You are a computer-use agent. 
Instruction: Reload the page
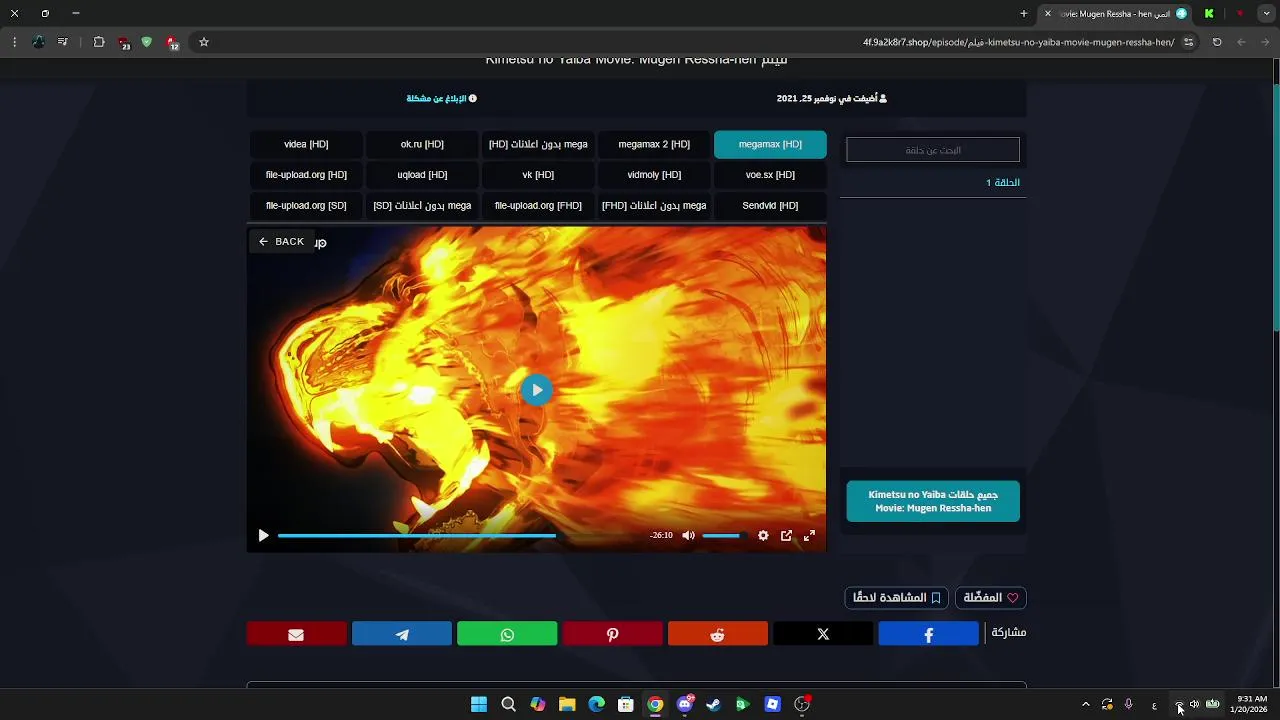click(1217, 42)
